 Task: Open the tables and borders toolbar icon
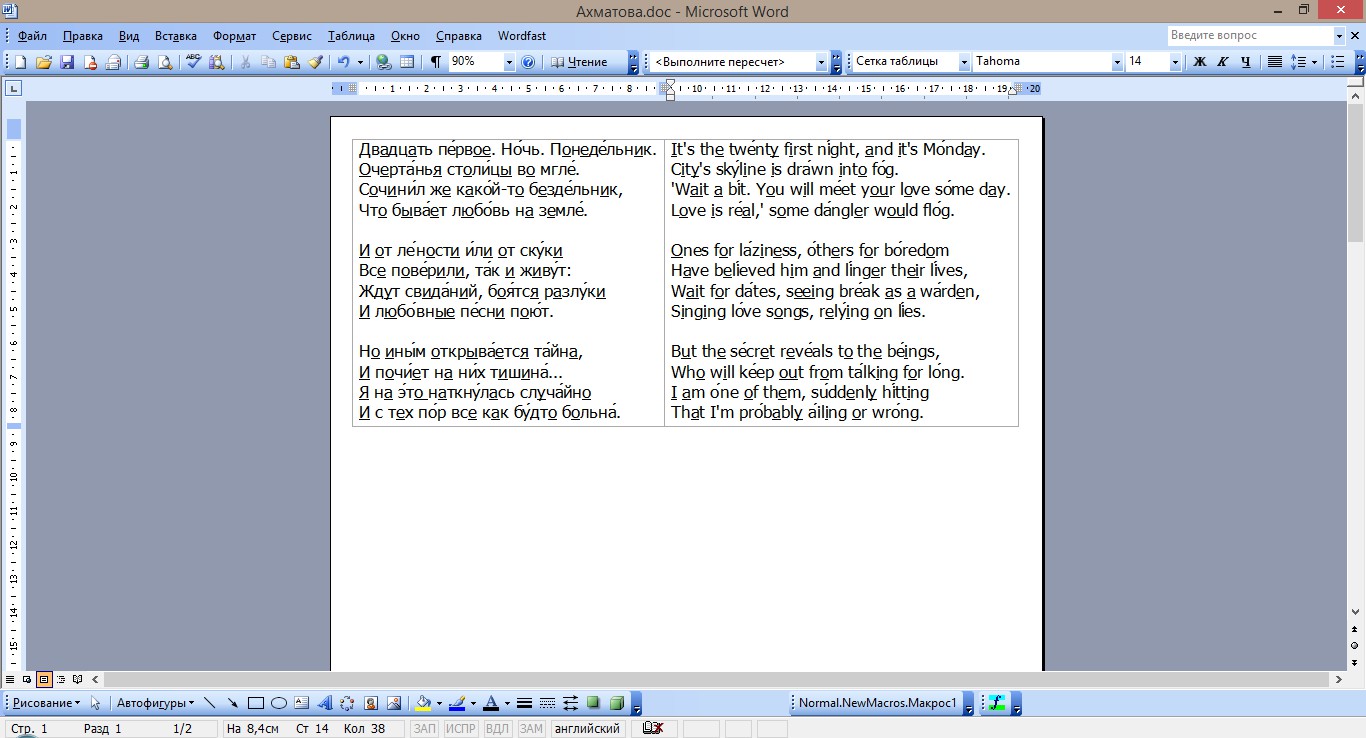coord(407,62)
